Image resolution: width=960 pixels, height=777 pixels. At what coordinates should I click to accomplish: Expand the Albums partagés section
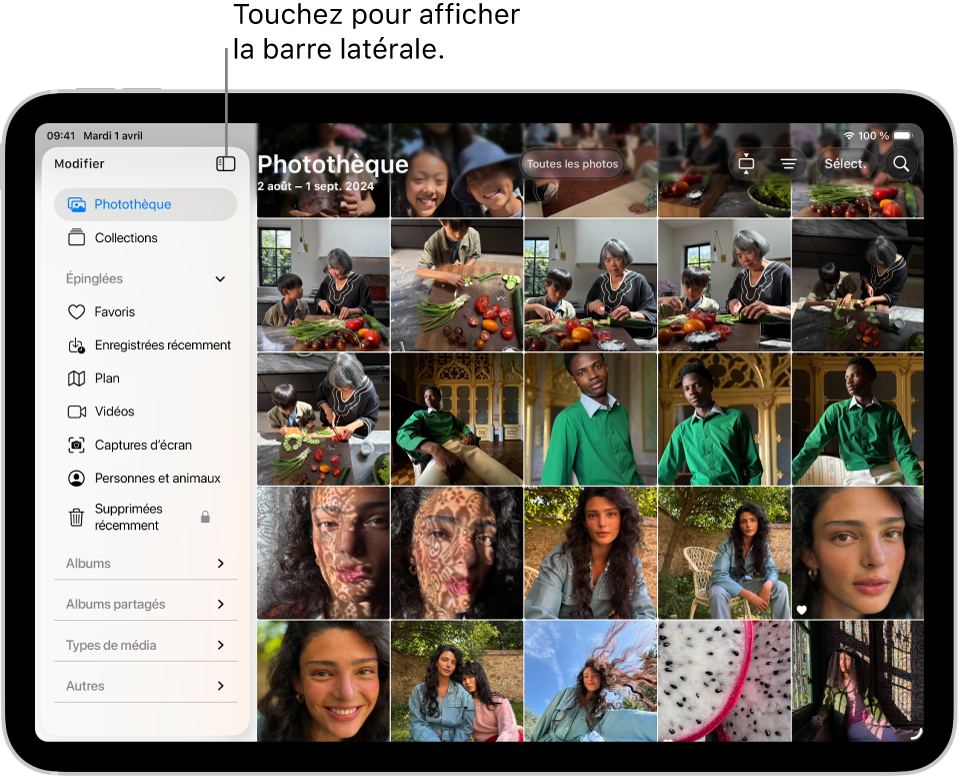220,604
